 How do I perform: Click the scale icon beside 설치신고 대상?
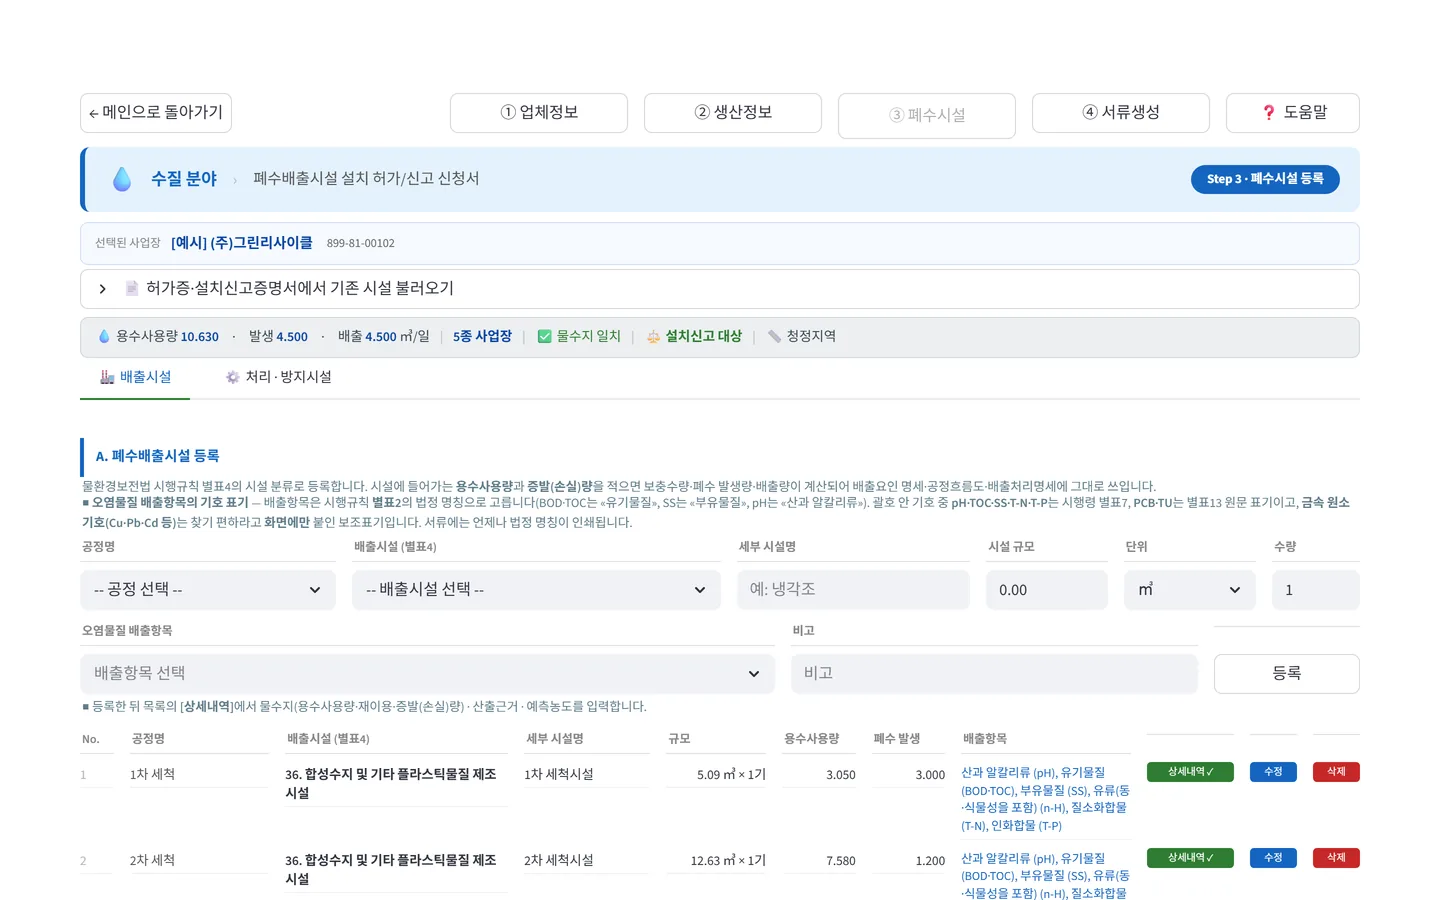coord(653,337)
